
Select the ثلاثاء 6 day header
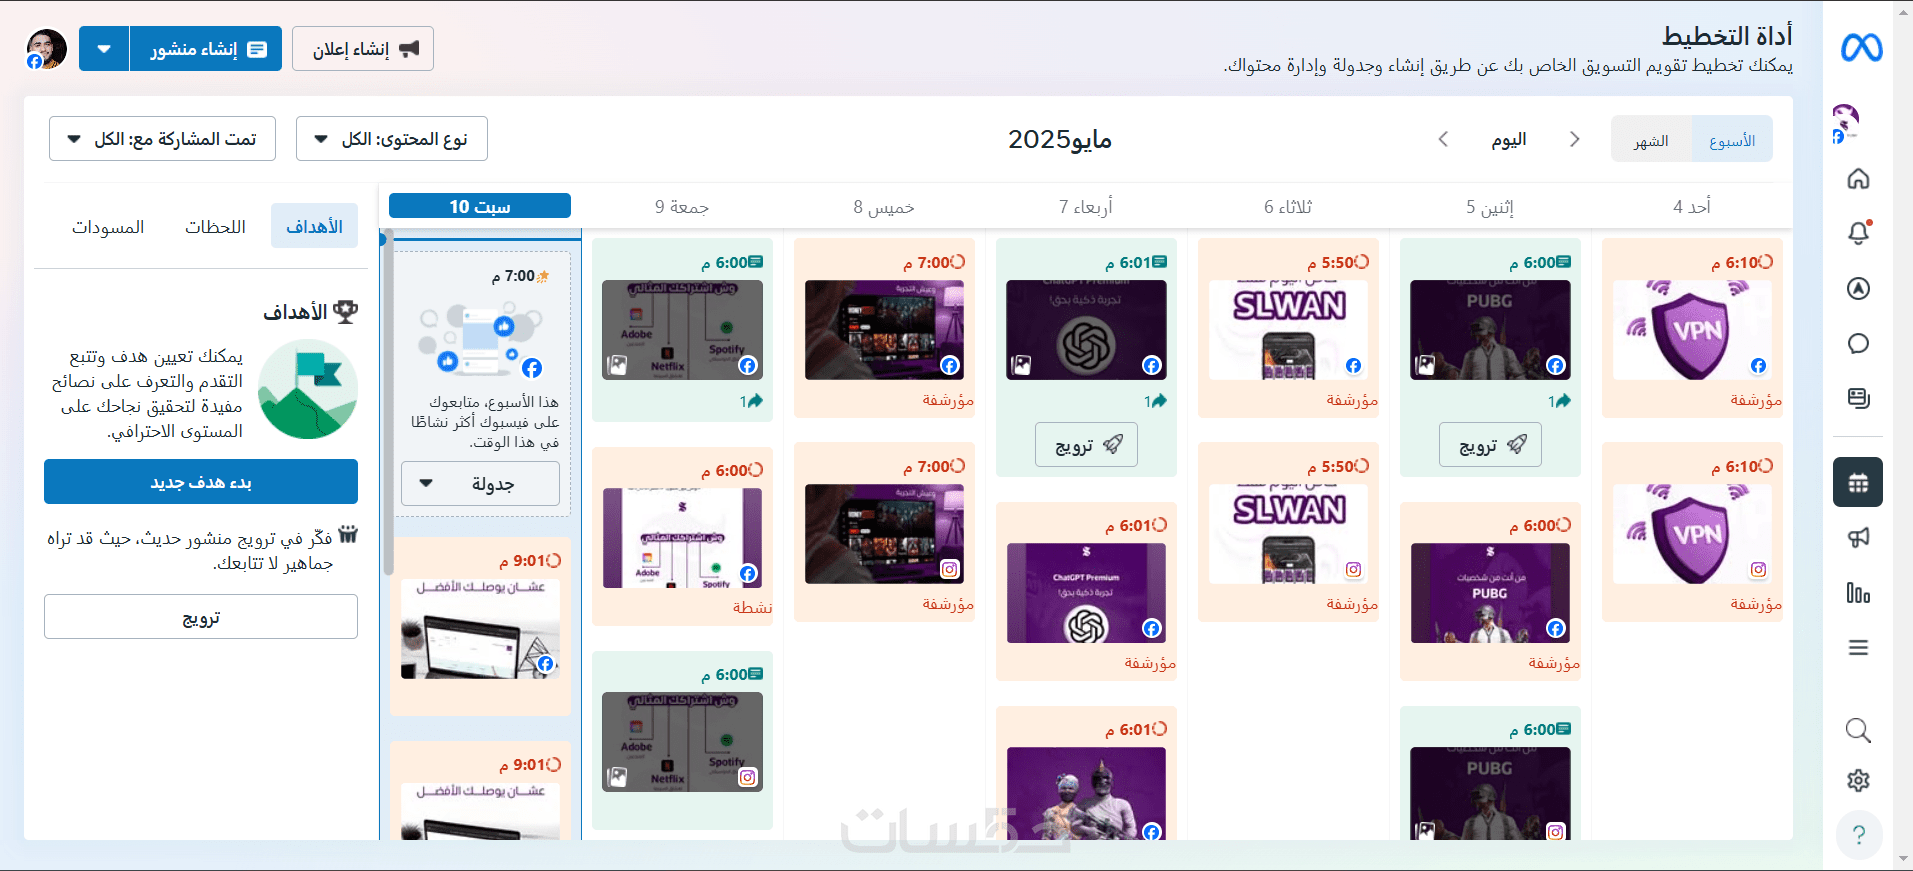click(1288, 207)
